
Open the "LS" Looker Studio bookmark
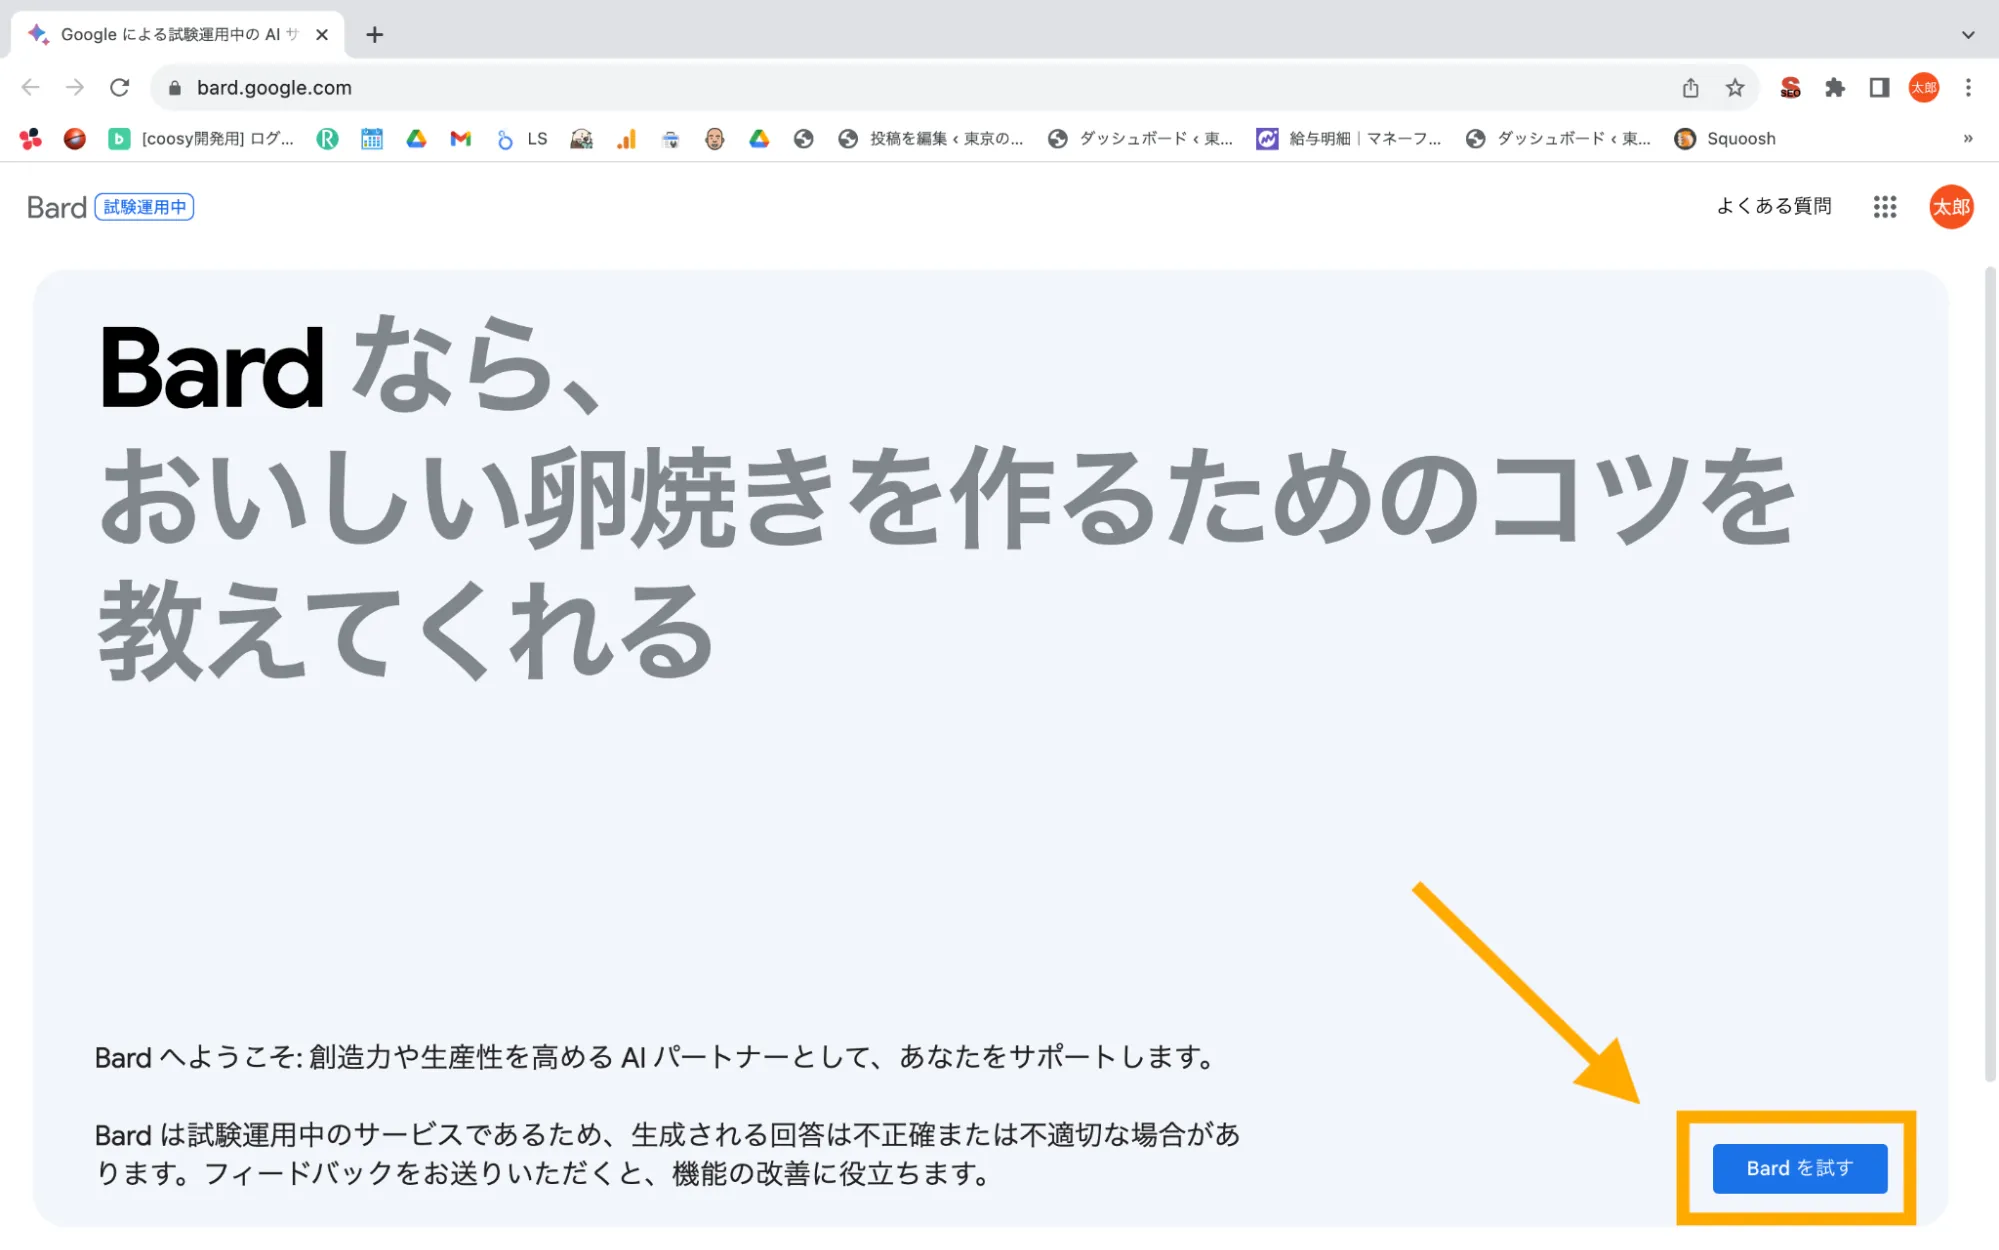pyautogui.click(x=522, y=139)
